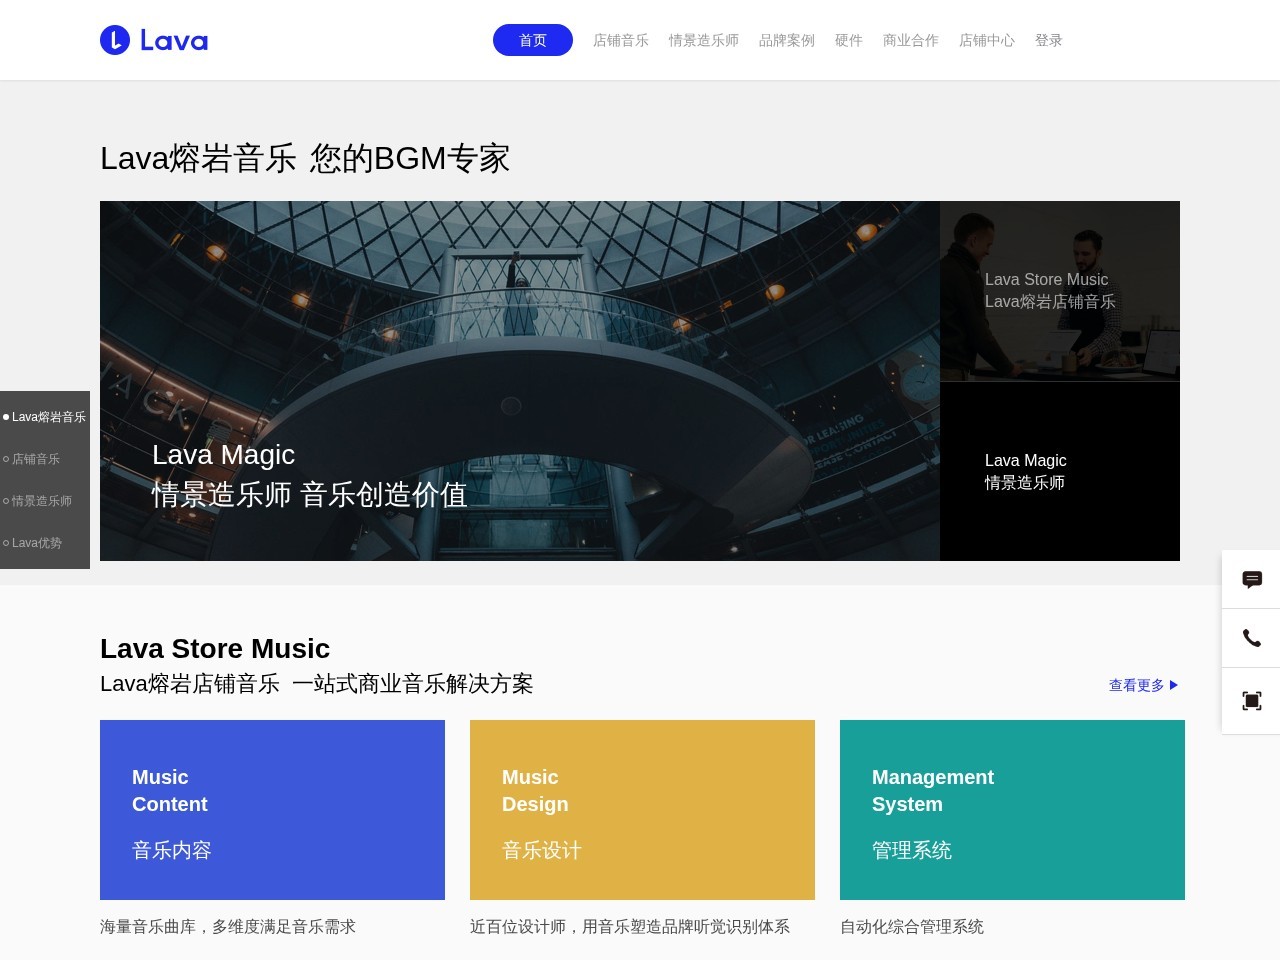
Task: Open the QR code icon in side panel
Action: coord(1251,700)
